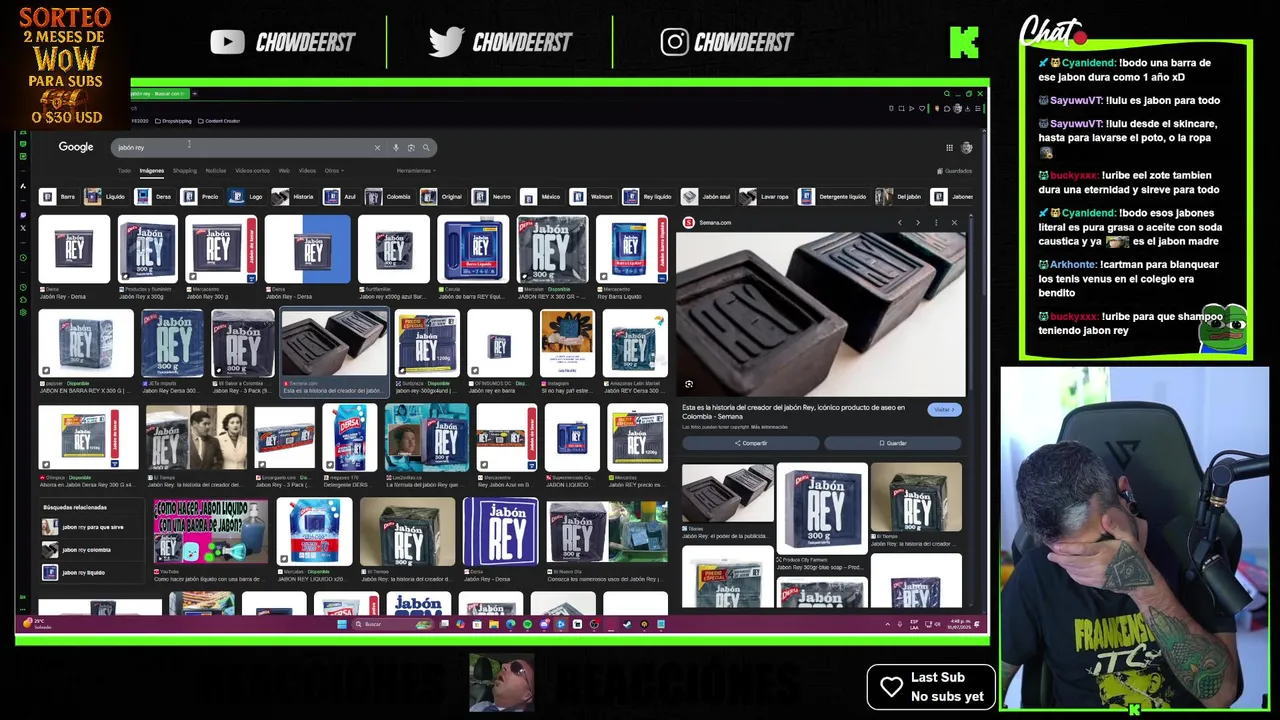Image resolution: width=1280 pixels, height=720 pixels.
Task: Filter images by the Jabón azul chip
Action: point(707,197)
